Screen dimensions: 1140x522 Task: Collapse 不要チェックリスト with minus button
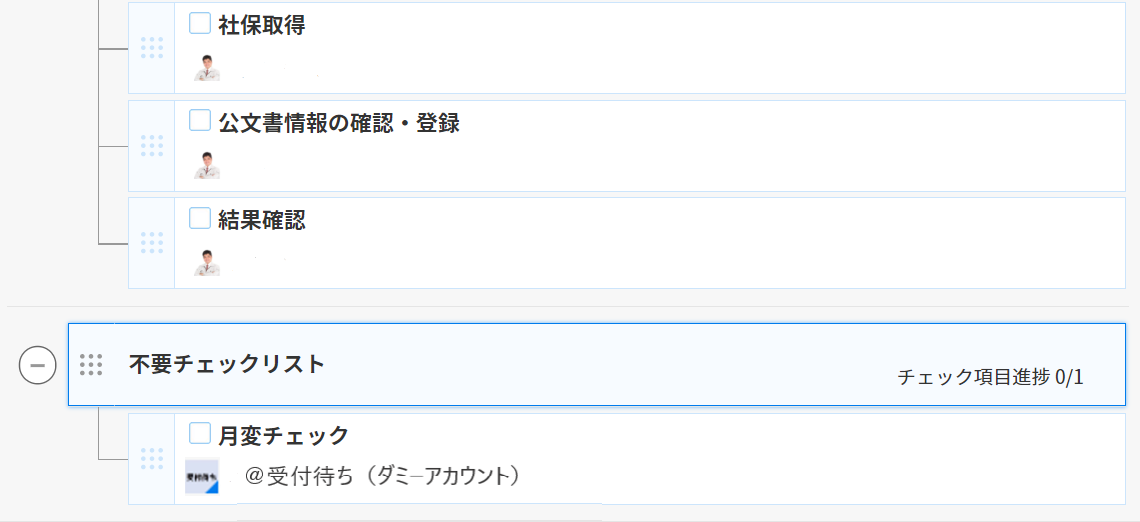click(x=38, y=365)
